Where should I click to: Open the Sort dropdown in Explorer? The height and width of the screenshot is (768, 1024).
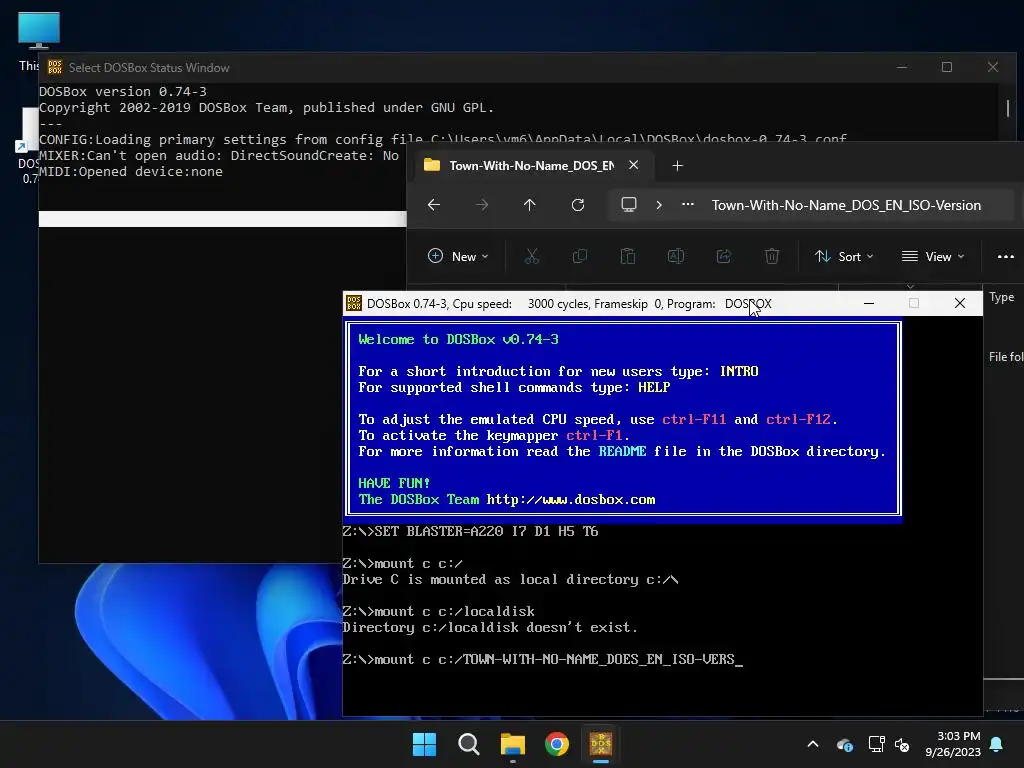coord(844,257)
